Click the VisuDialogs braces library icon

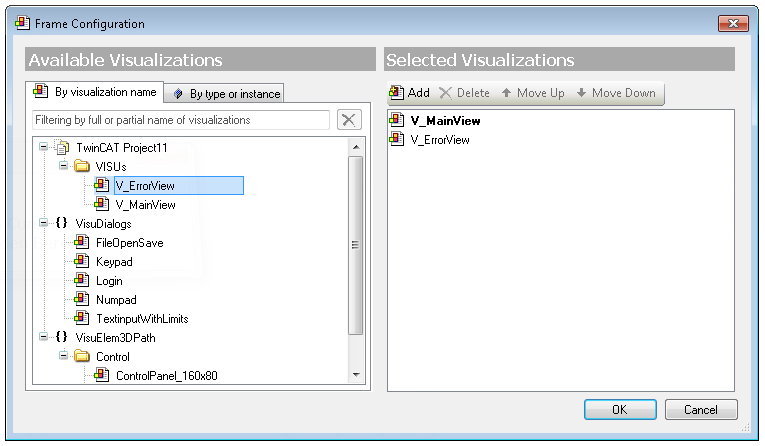click(x=61, y=223)
